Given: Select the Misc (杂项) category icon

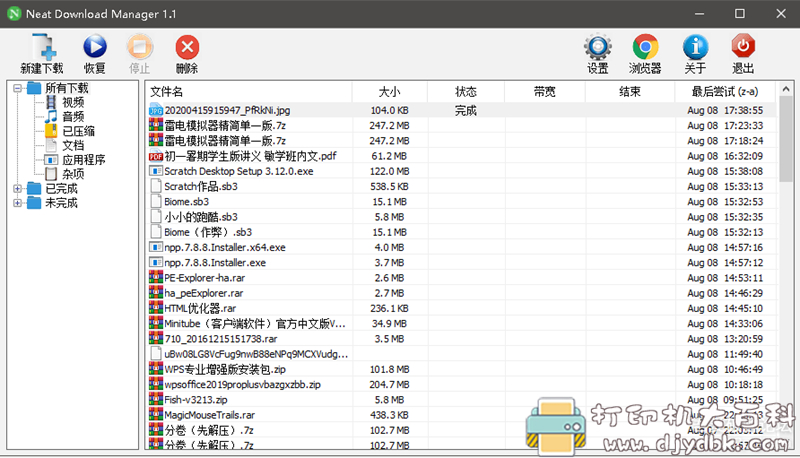Looking at the screenshot, I should pyautogui.click(x=51, y=174).
